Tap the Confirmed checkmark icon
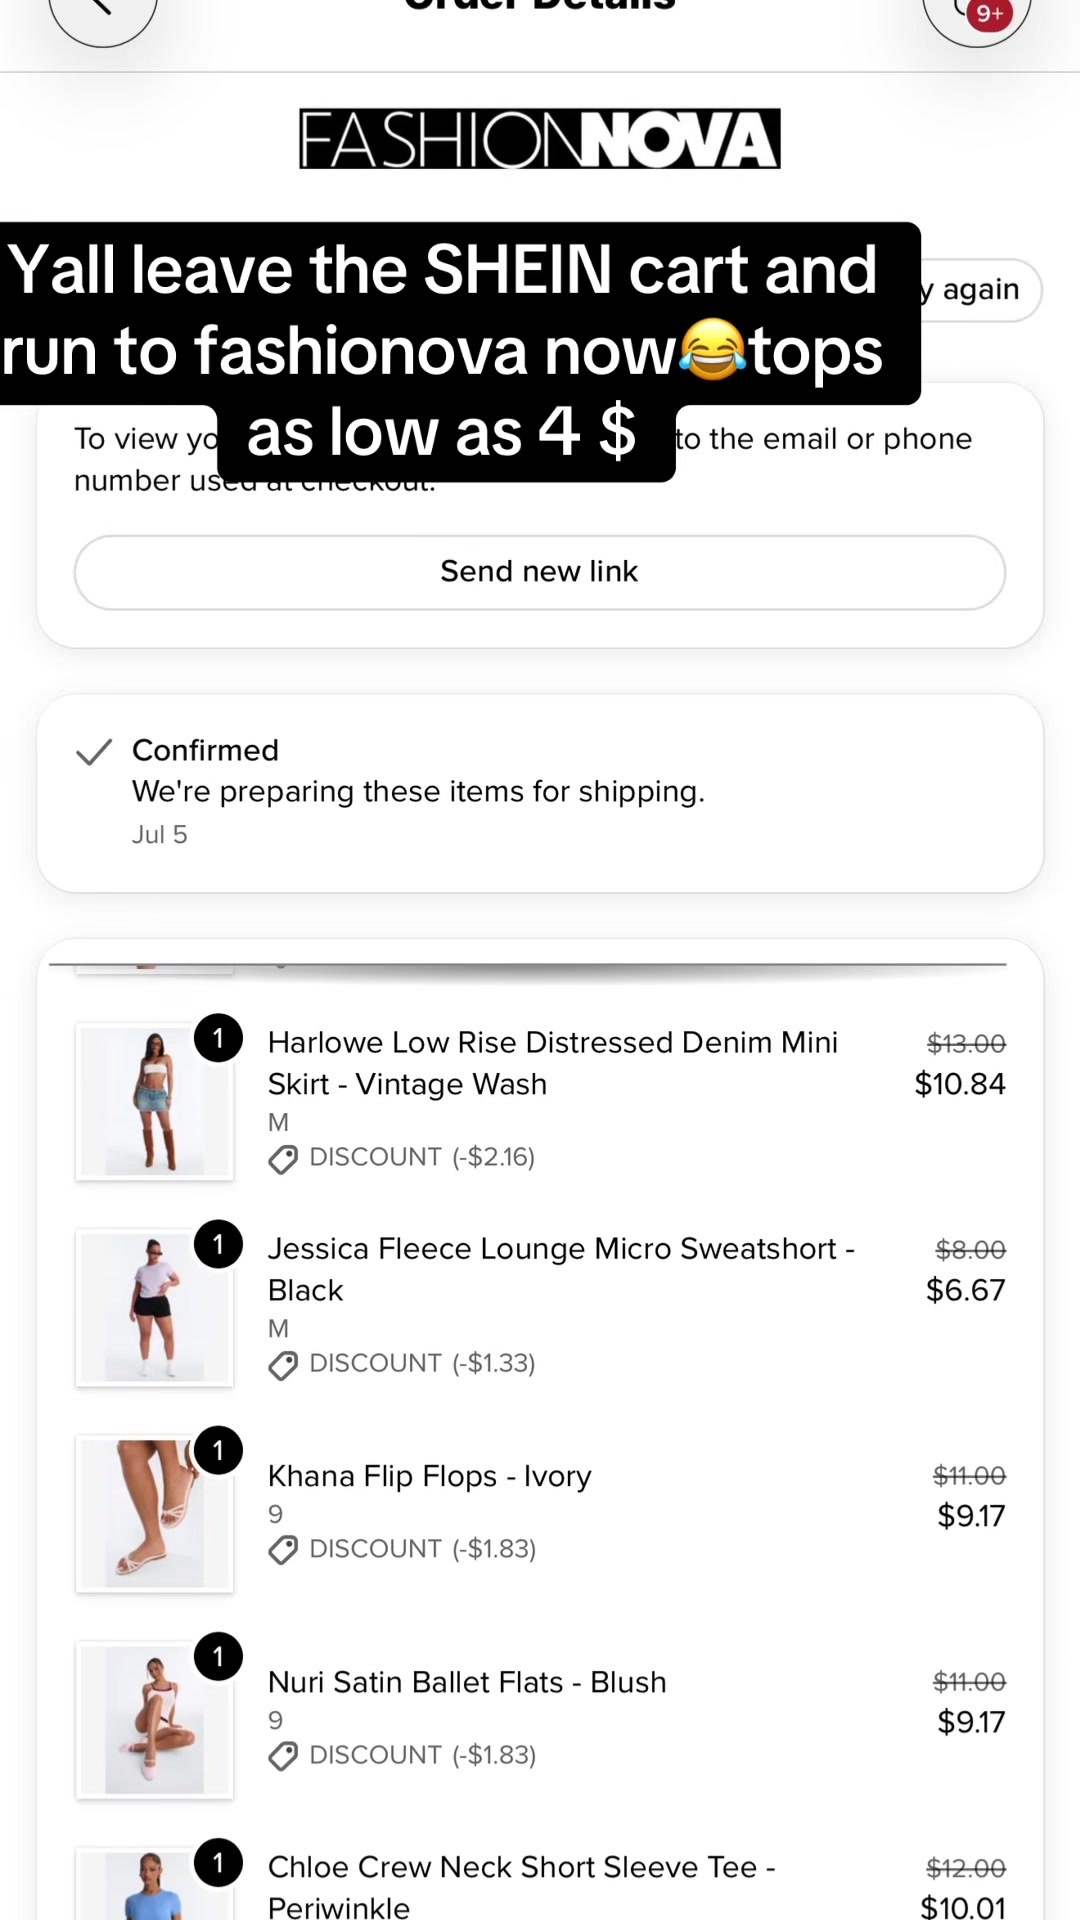Image resolution: width=1080 pixels, height=1920 pixels. [x=94, y=751]
